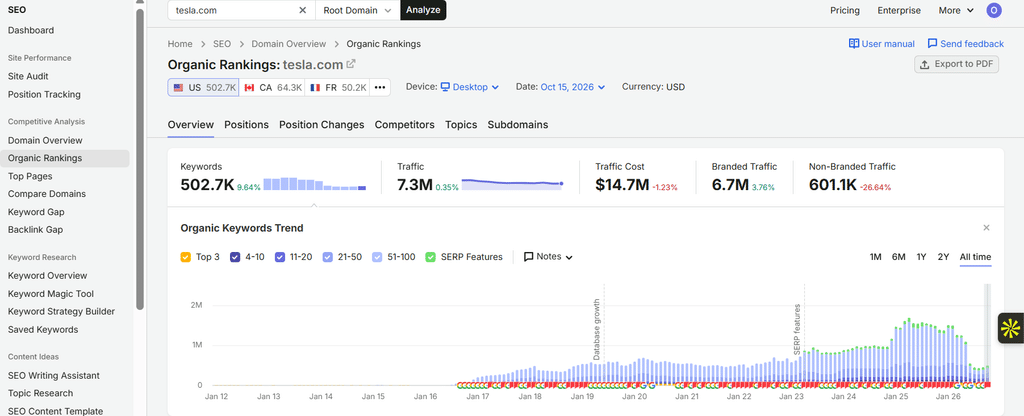This screenshot has height=416, width=1024.
Task: Toggle the 21-50 positions checkbox
Action: tap(328, 257)
